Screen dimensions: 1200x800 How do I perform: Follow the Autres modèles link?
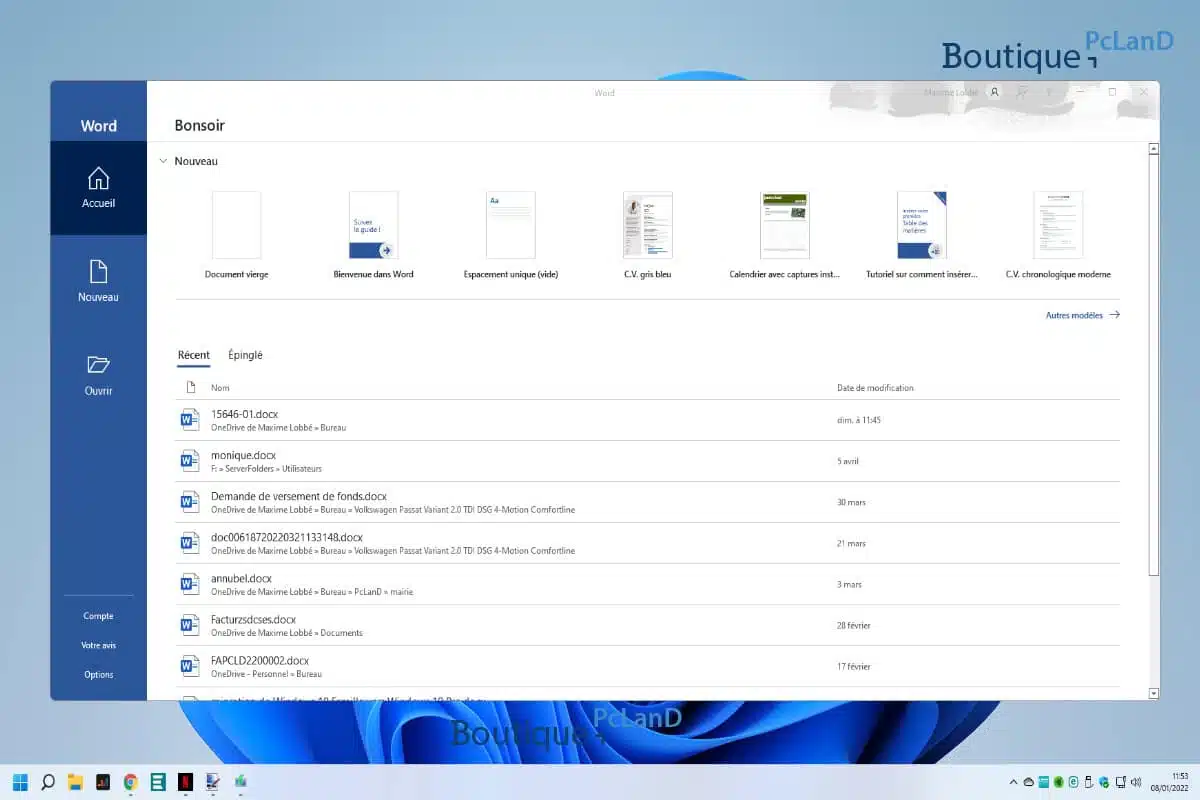1082,315
